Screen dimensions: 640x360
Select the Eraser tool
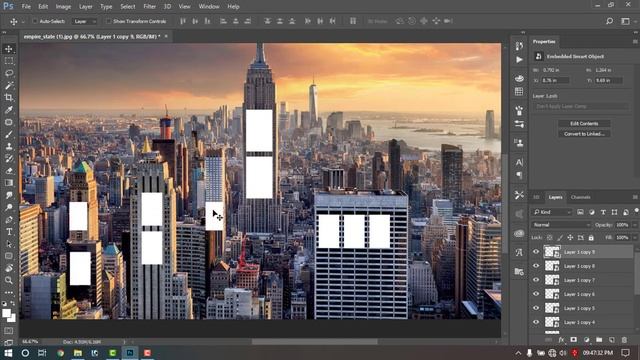pos(9,171)
